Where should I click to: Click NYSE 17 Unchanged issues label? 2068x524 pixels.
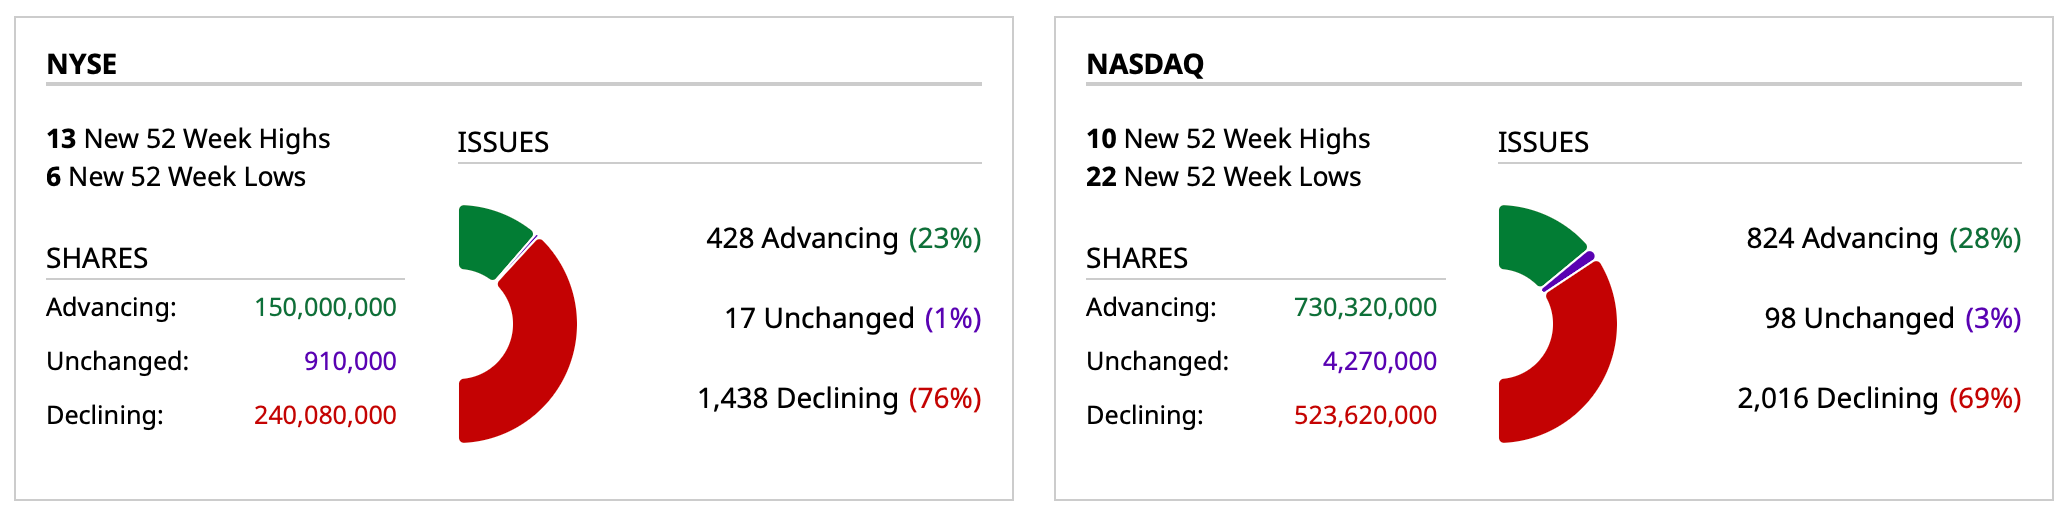tap(852, 318)
